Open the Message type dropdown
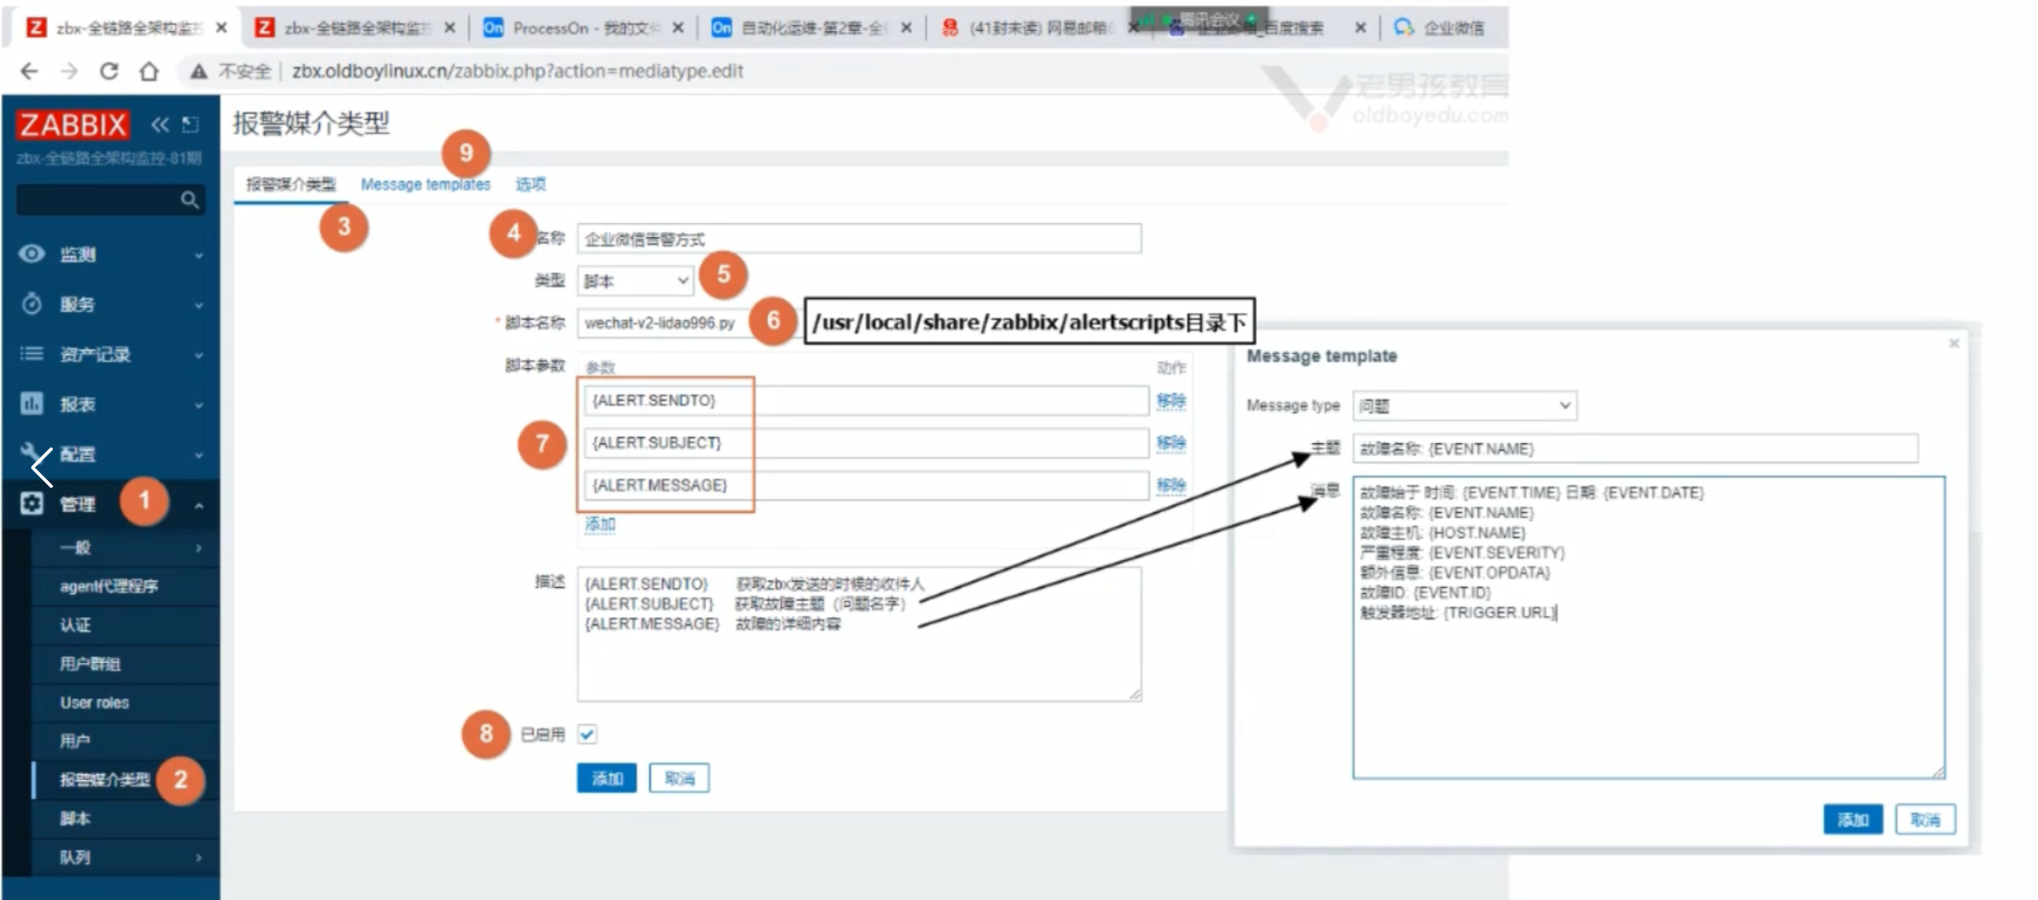The height and width of the screenshot is (900, 2038). click(1464, 405)
